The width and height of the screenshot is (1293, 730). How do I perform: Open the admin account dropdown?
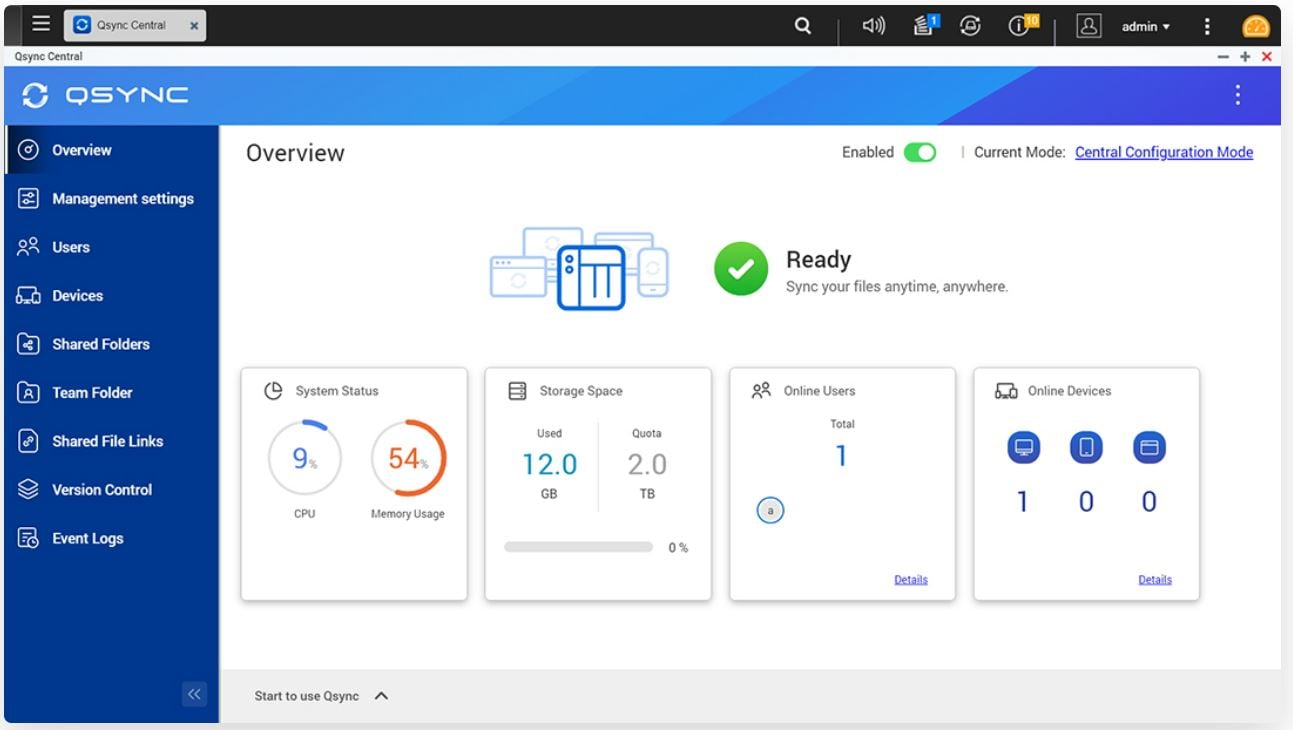coord(1145,27)
